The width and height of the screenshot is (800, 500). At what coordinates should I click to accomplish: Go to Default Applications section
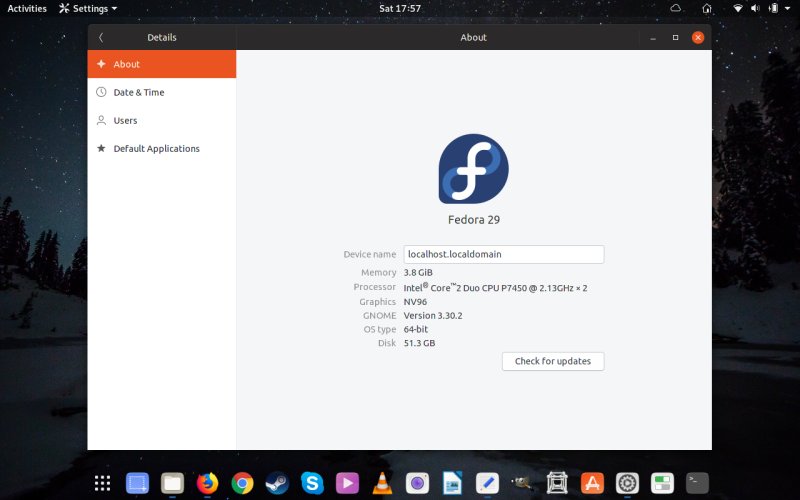[x=156, y=148]
